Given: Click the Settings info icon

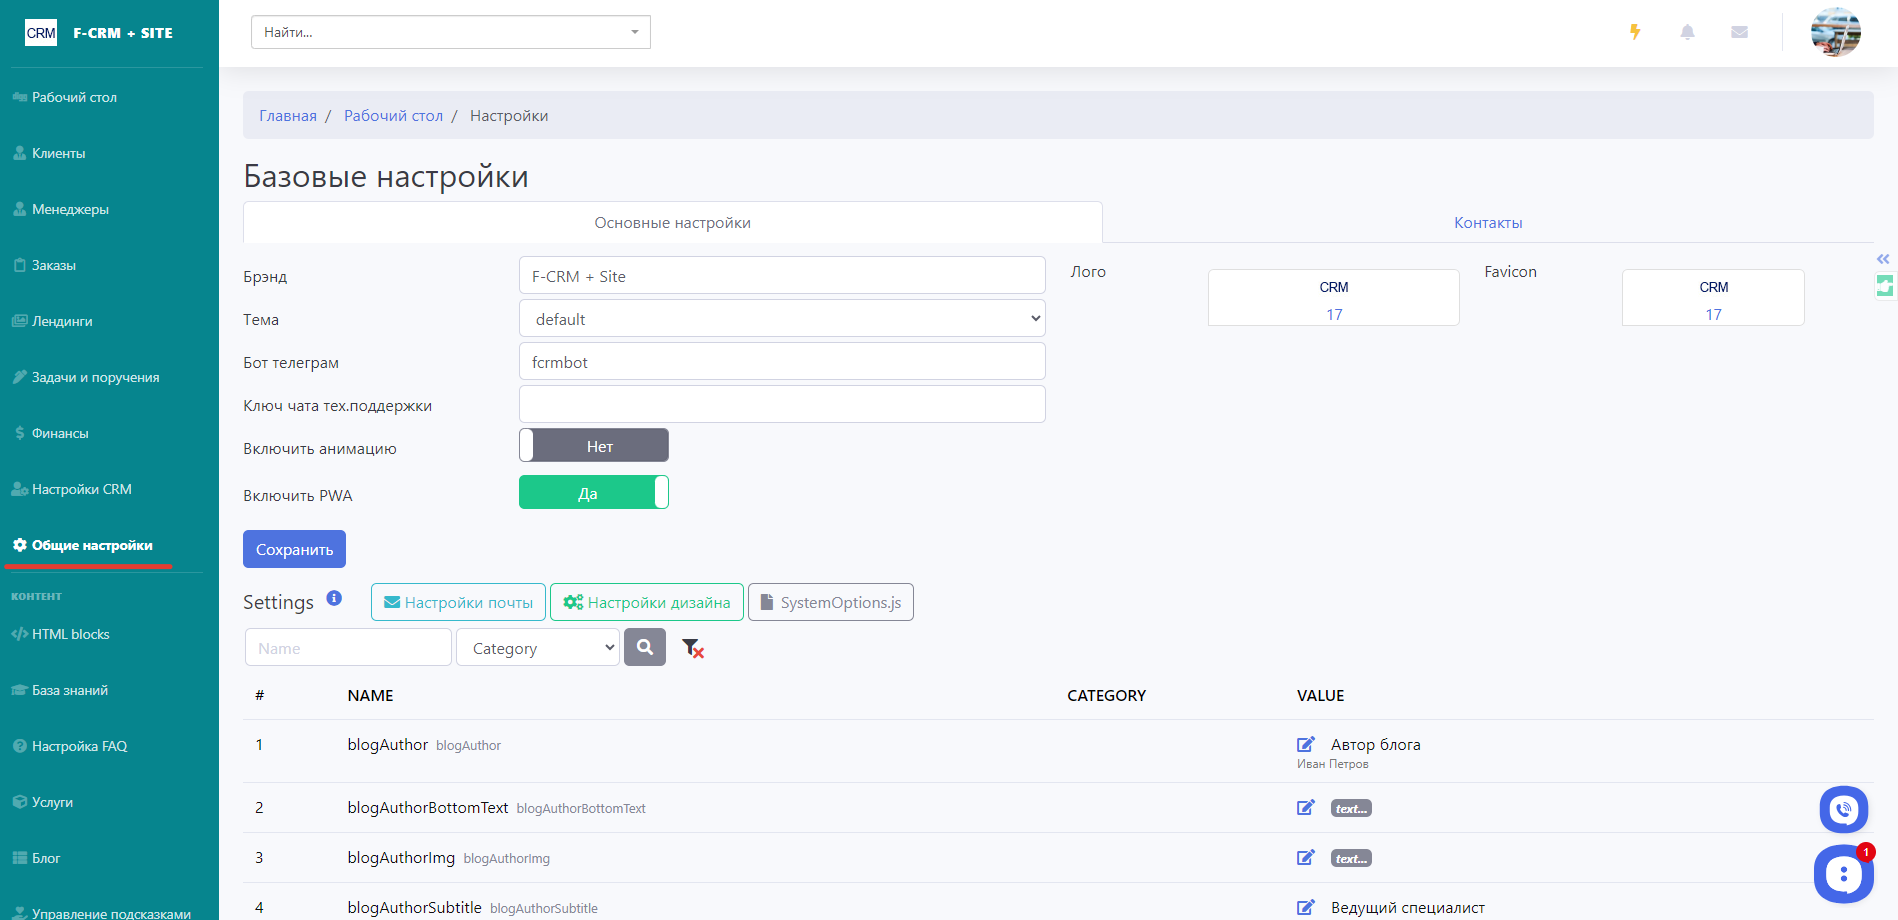Looking at the screenshot, I should pos(334,598).
